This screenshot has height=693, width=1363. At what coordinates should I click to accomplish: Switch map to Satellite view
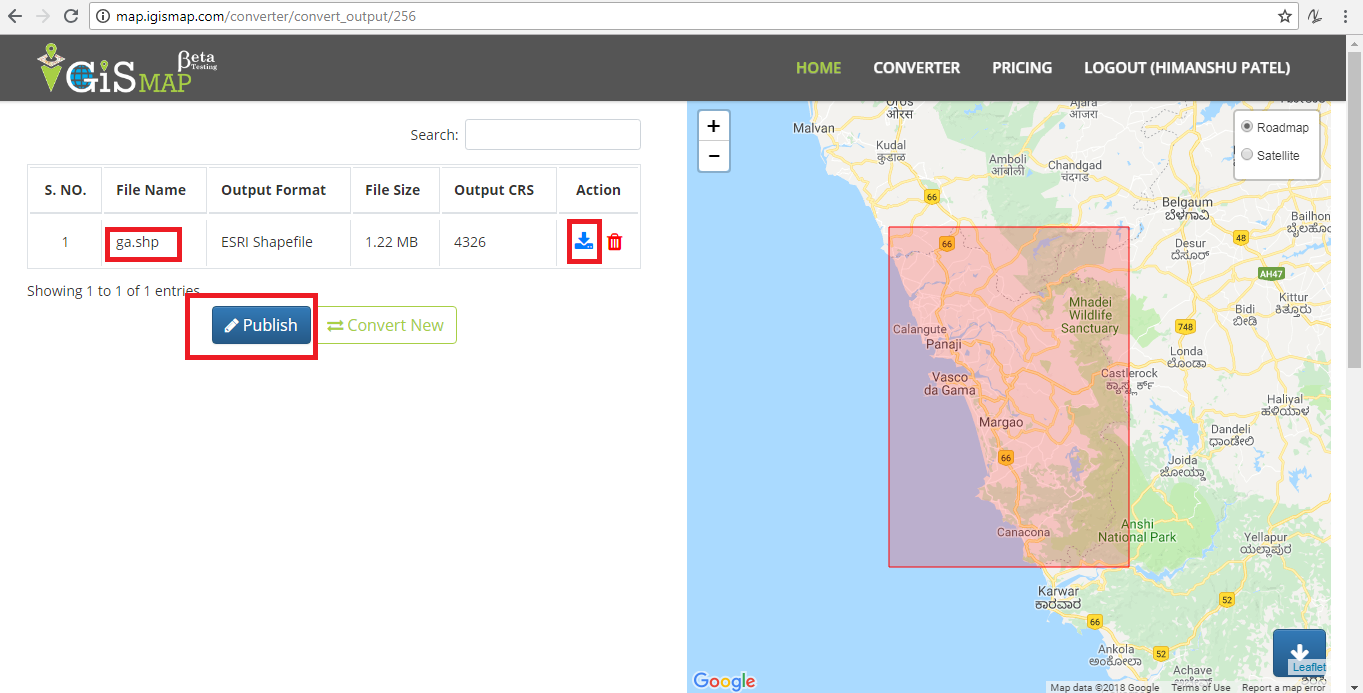pos(1247,155)
